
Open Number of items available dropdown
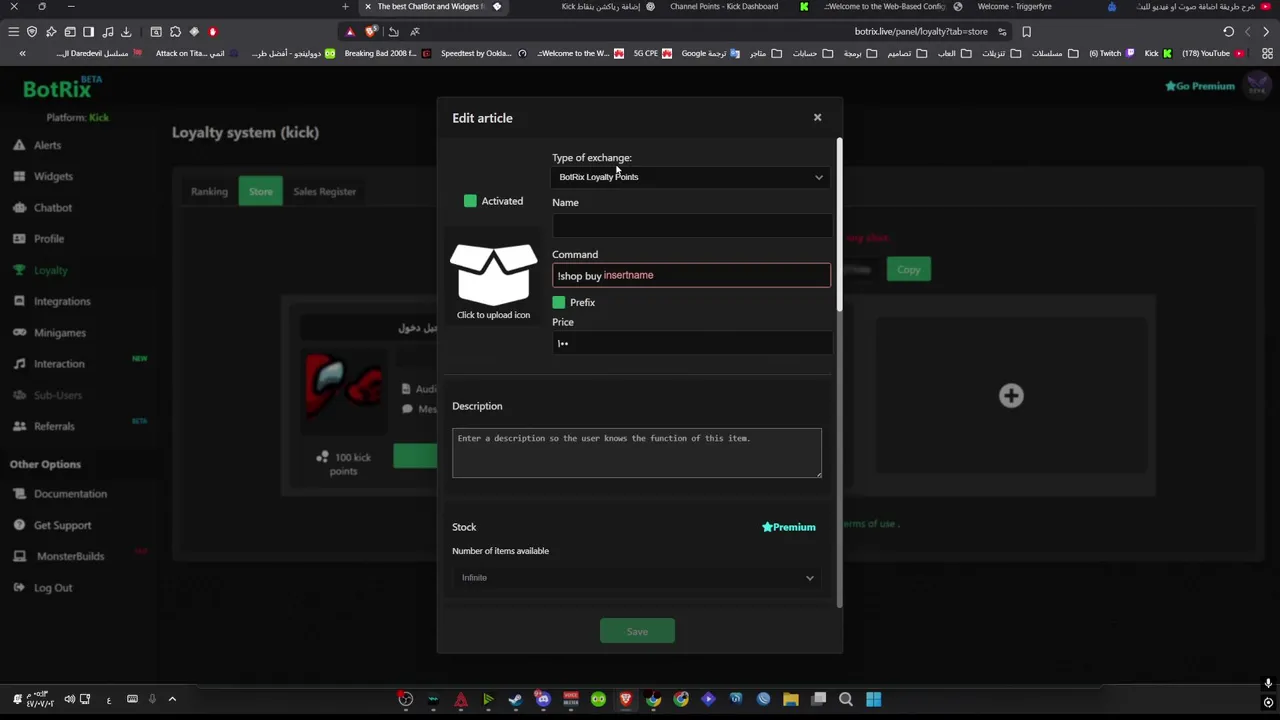[637, 578]
